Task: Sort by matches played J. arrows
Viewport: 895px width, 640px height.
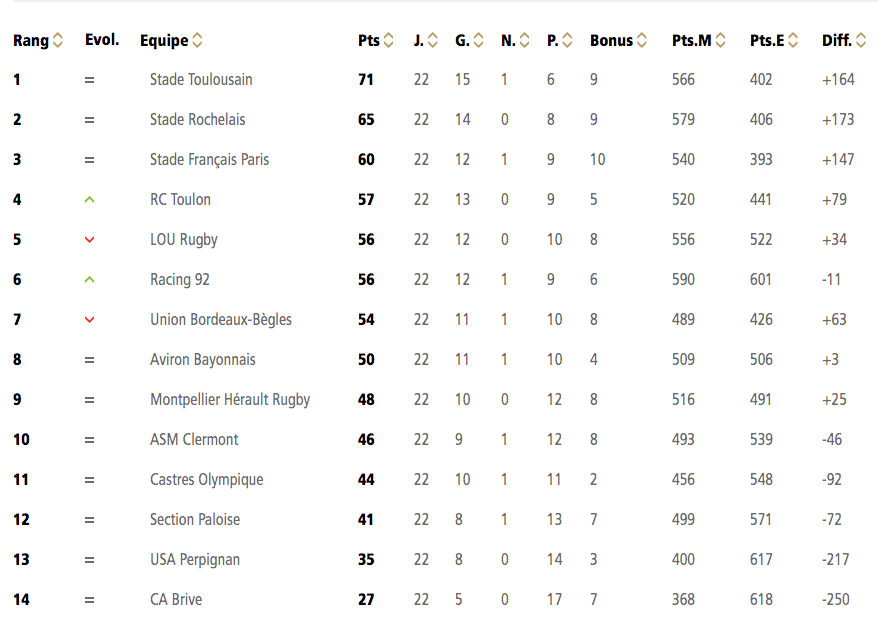Action: click(x=433, y=40)
